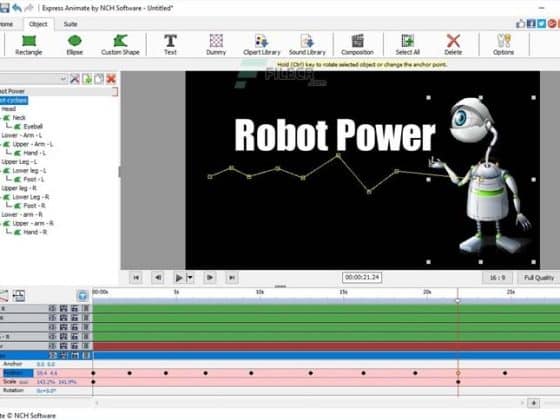560x420 pixels.
Task: Click the timeline horizontal scrollbar
Action: click(309, 403)
